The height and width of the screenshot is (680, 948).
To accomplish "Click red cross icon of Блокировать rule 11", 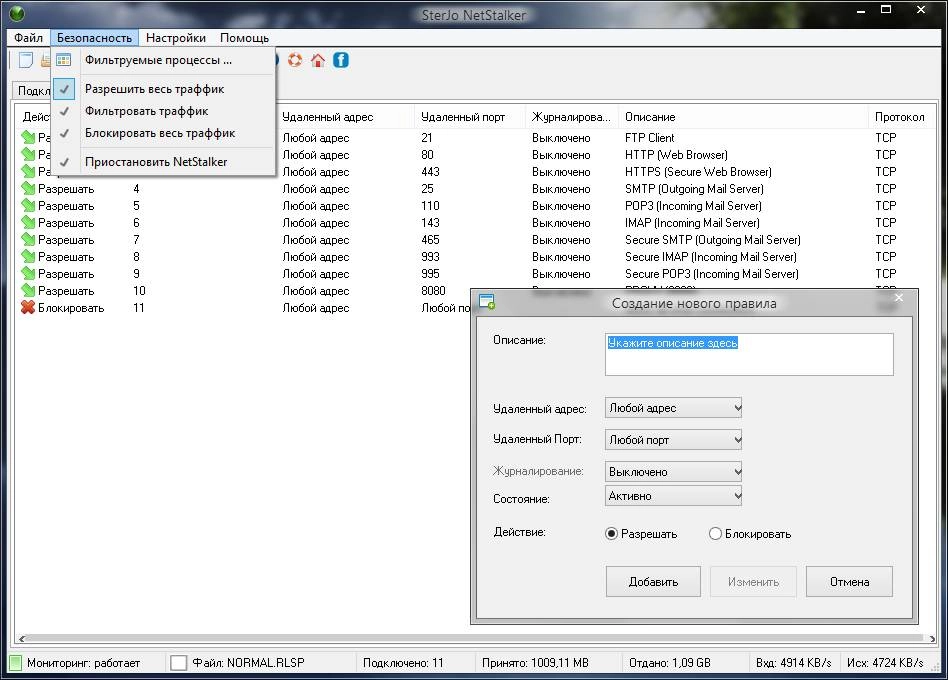I will click(x=28, y=307).
